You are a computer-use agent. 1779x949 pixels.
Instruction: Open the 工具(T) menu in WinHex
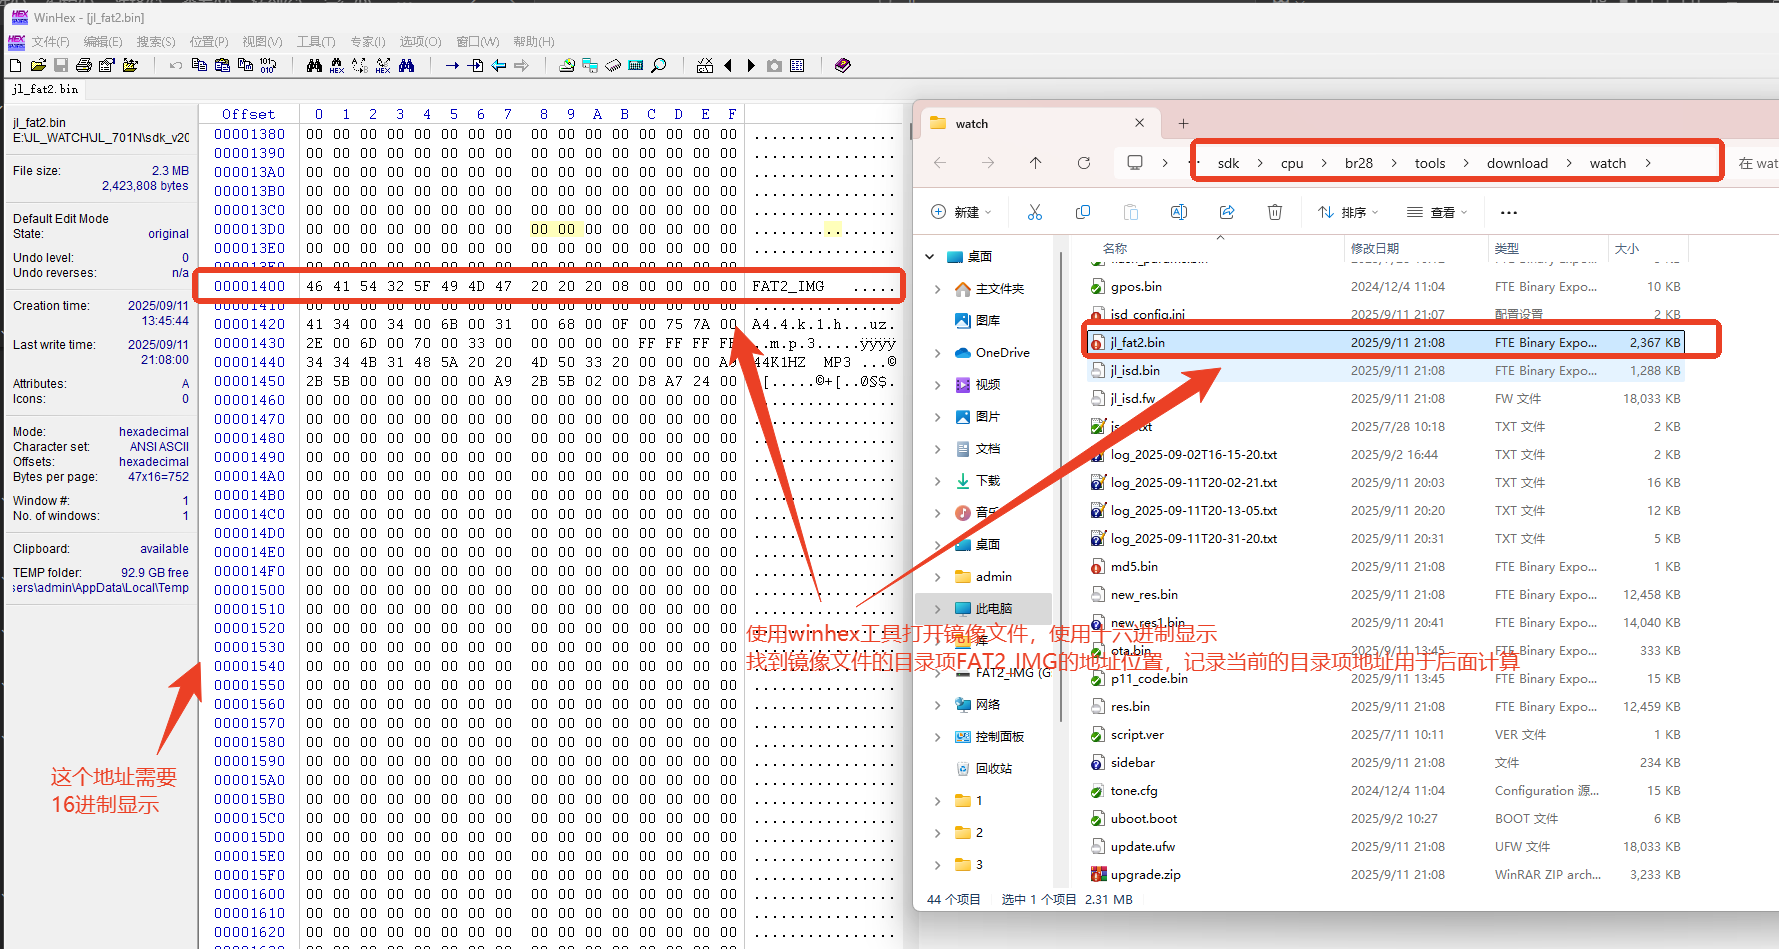[316, 42]
